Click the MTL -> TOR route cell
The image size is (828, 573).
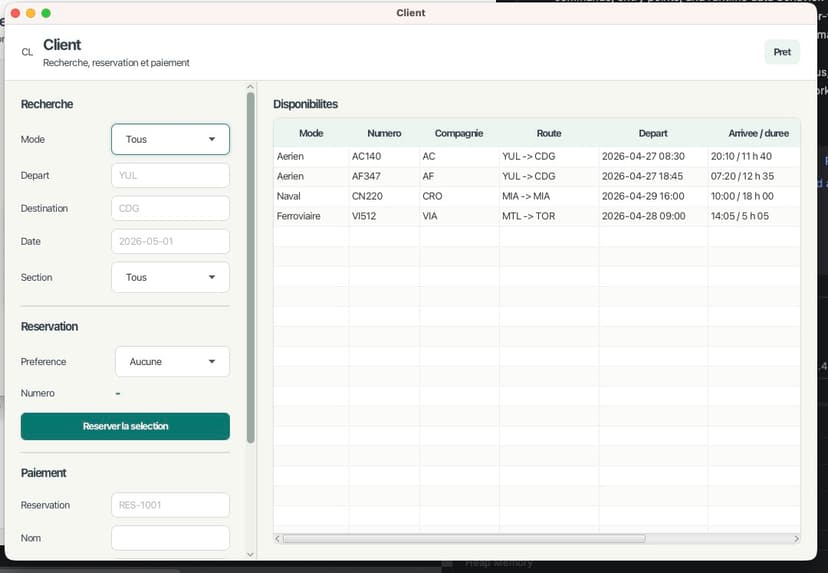(549, 216)
